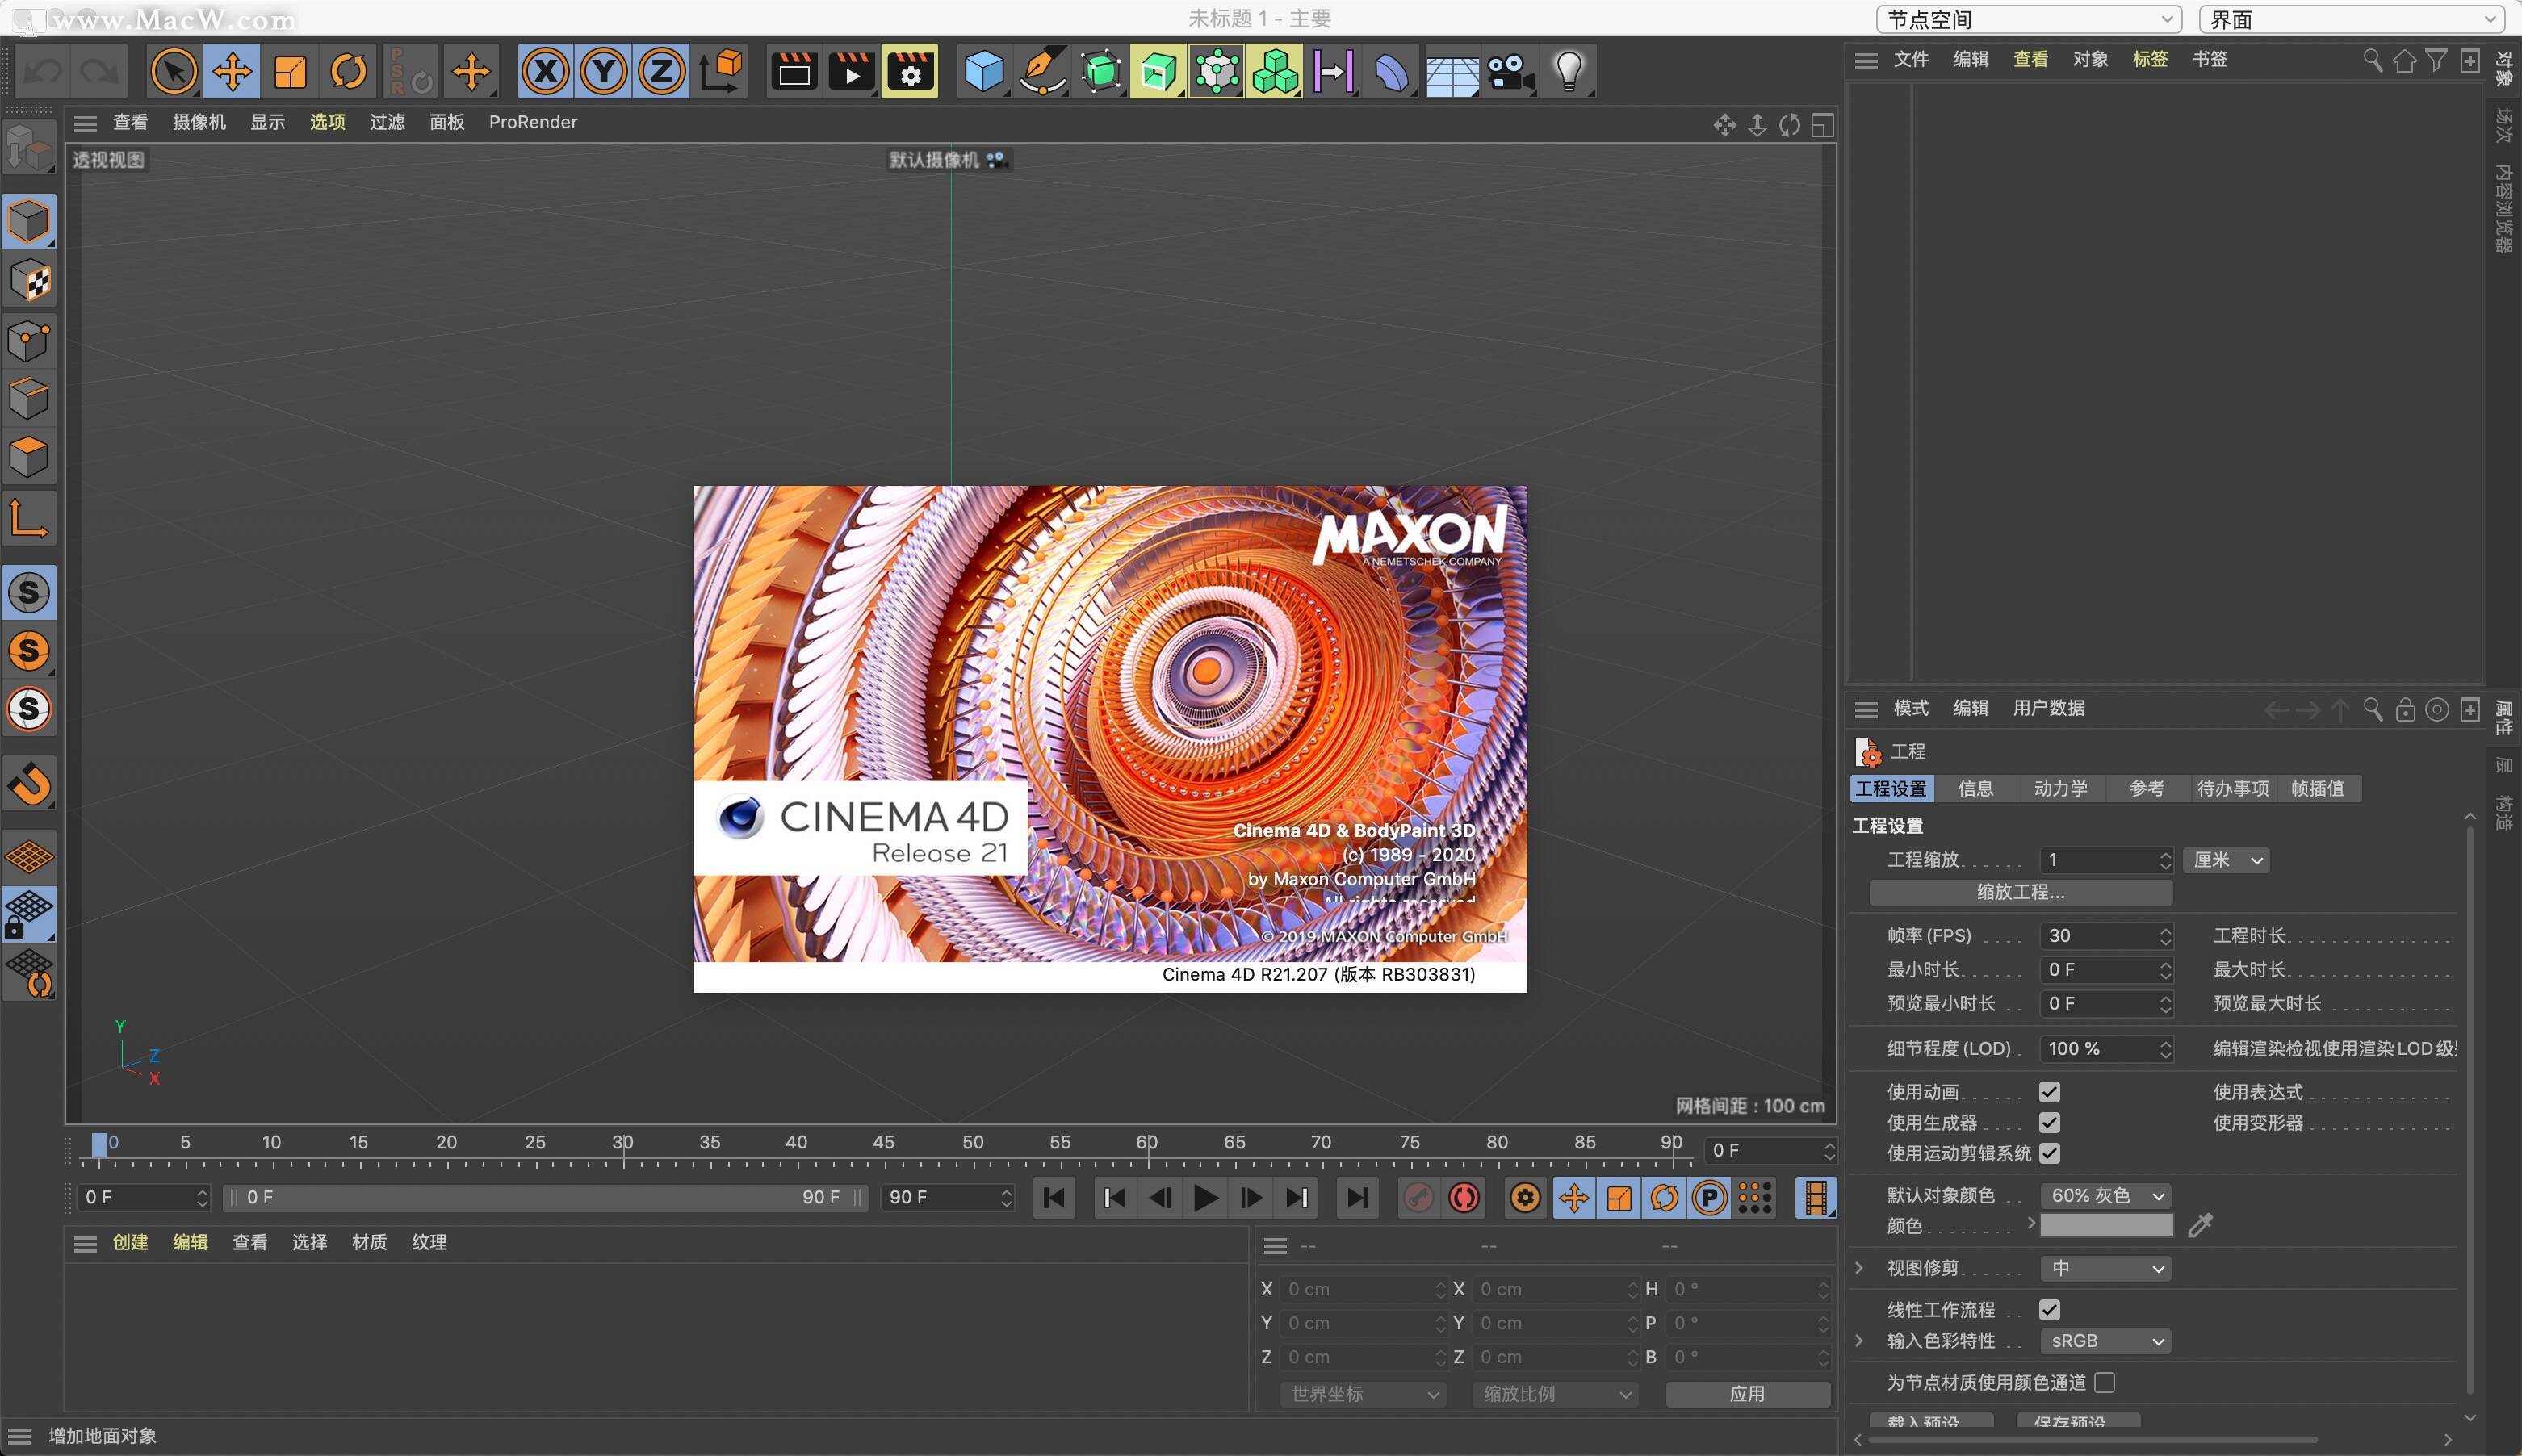The width and height of the screenshot is (2522, 1456).
Task: Pick color with eyedropper next to 颜色
Action: [x=2200, y=1226]
